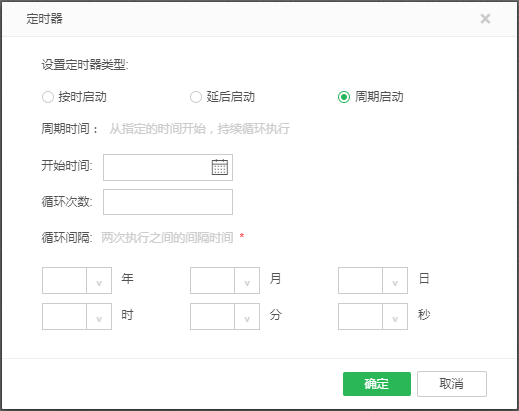Click inside the 年 value box
Image resolution: width=519 pixels, height=411 pixels.
click(64, 280)
